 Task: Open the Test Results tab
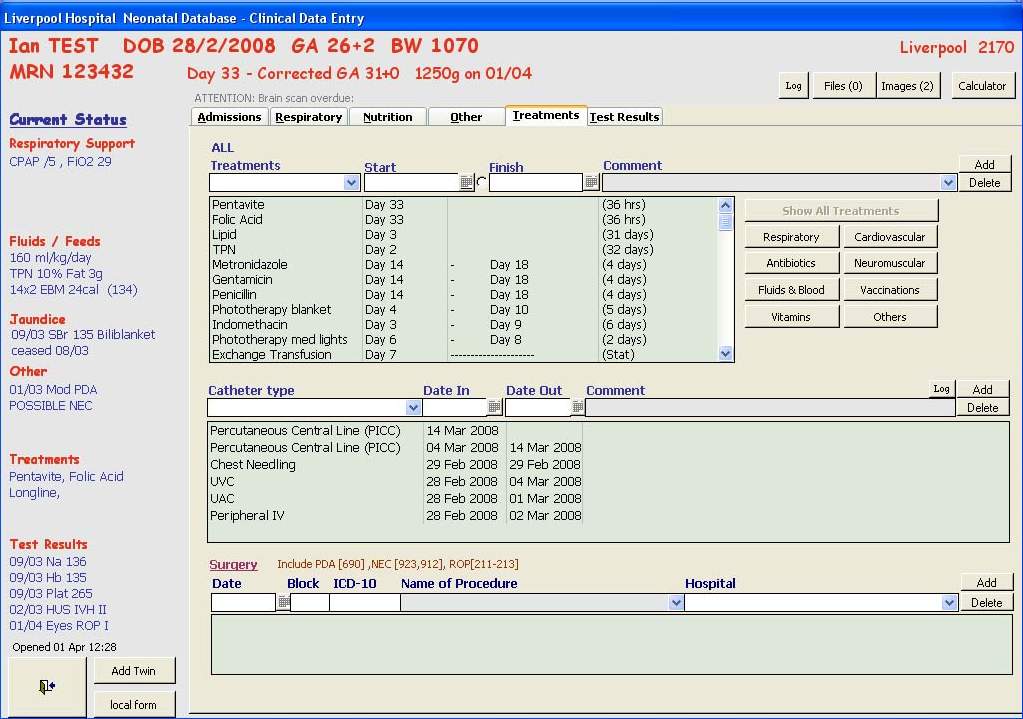click(x=624, y=117)
